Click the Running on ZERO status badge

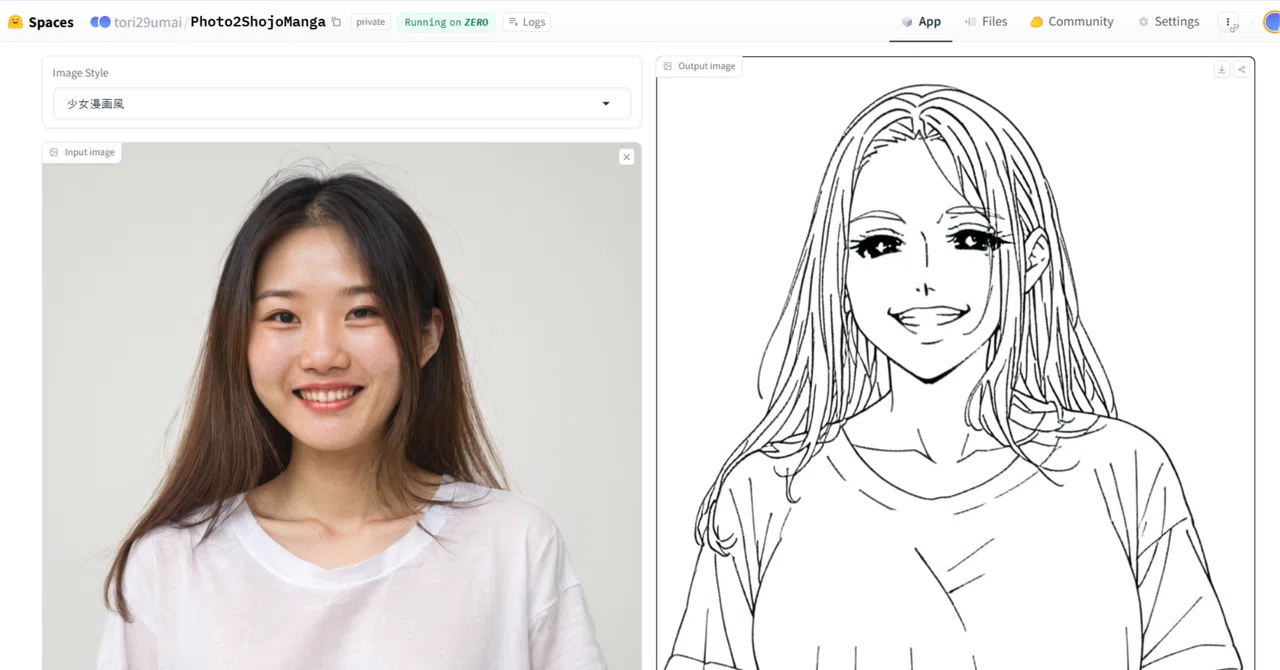click(x=446, y=22)
